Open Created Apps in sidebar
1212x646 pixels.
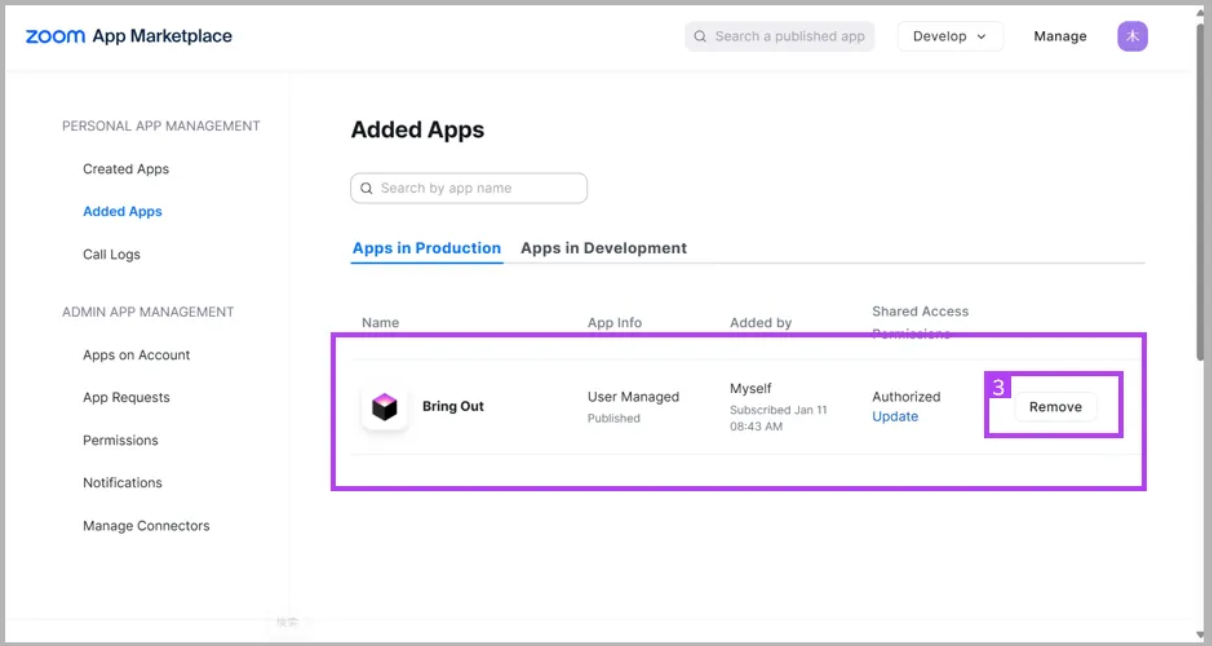(x=126, y=169)
